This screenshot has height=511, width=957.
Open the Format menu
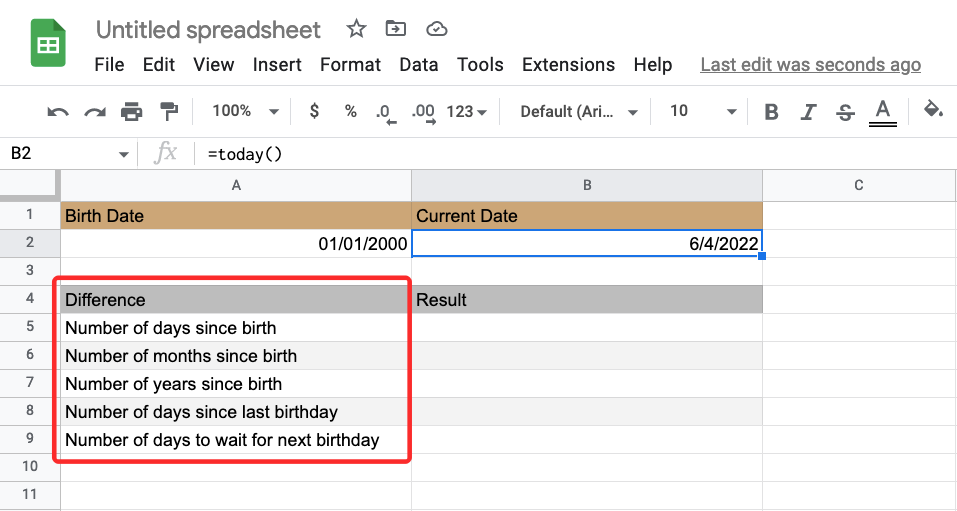pyautogui.click(x=350, y=65)
